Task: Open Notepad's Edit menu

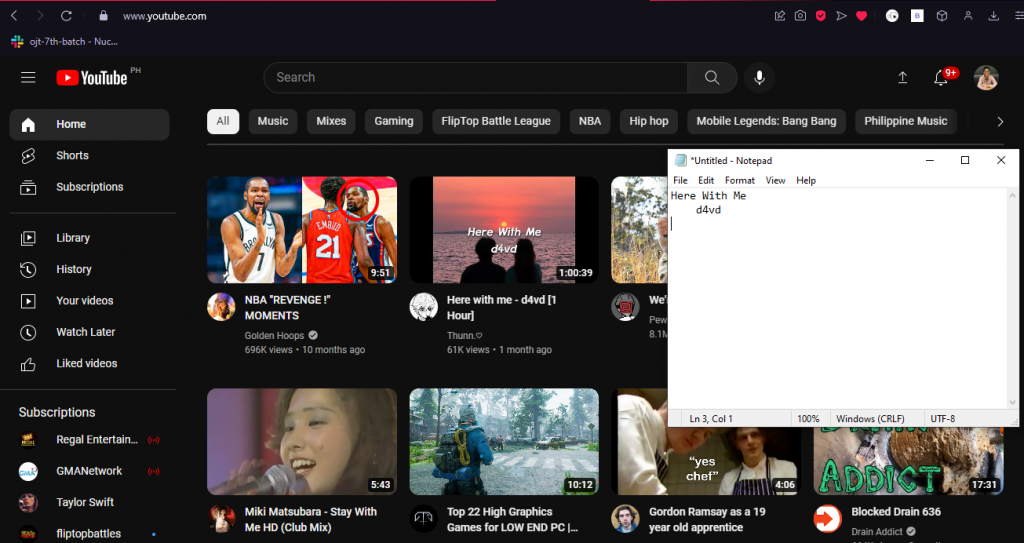Action: click(706, 180)
